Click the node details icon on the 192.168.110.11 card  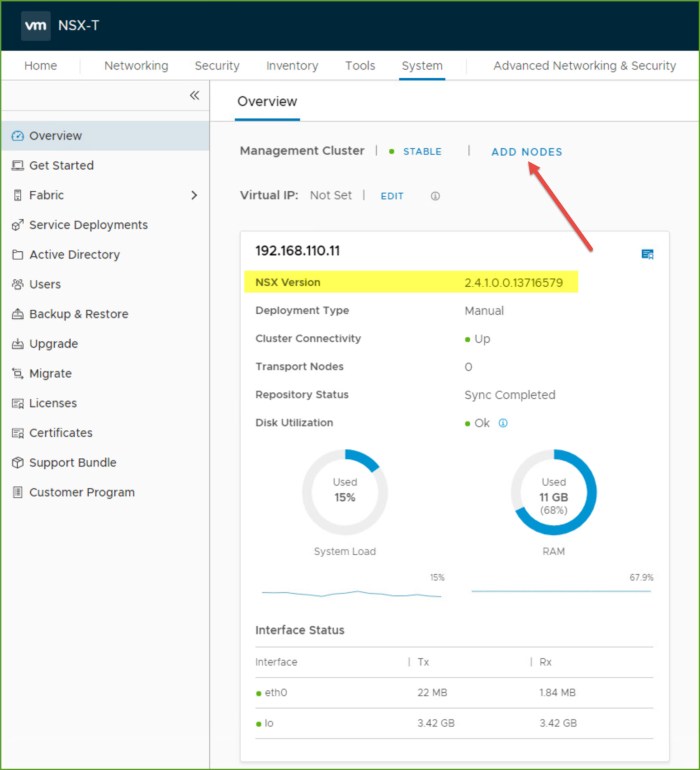[x=647, y=254]
